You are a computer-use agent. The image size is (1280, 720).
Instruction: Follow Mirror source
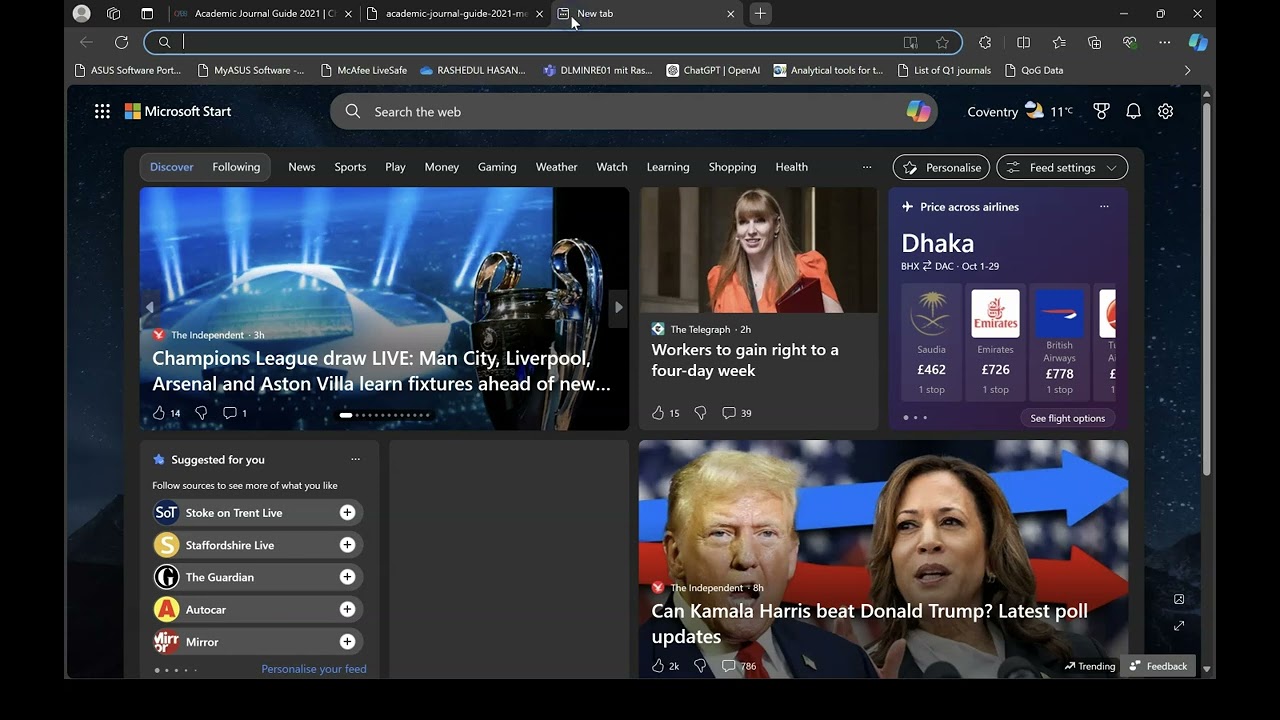pyautogui.click(x=347, y=641)
